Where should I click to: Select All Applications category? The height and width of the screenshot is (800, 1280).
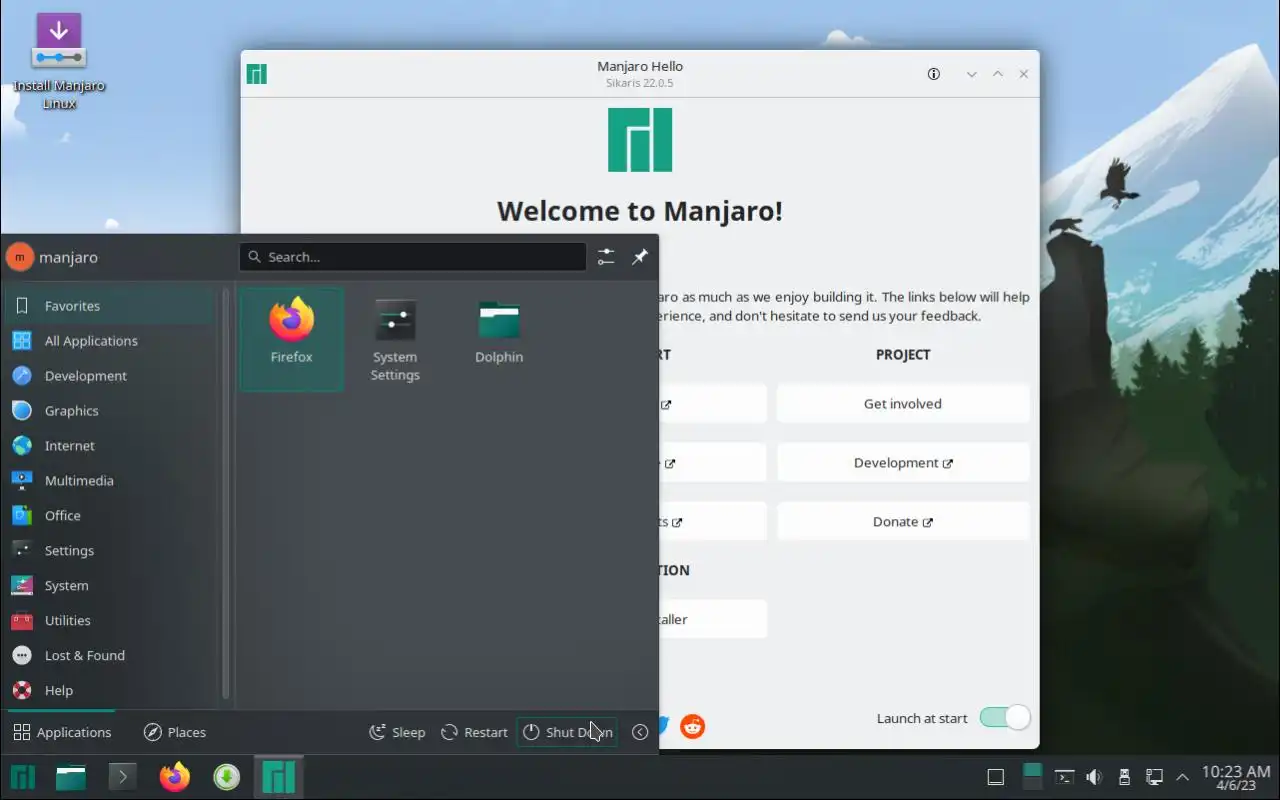pyautogui.click(x=108, y=341)
